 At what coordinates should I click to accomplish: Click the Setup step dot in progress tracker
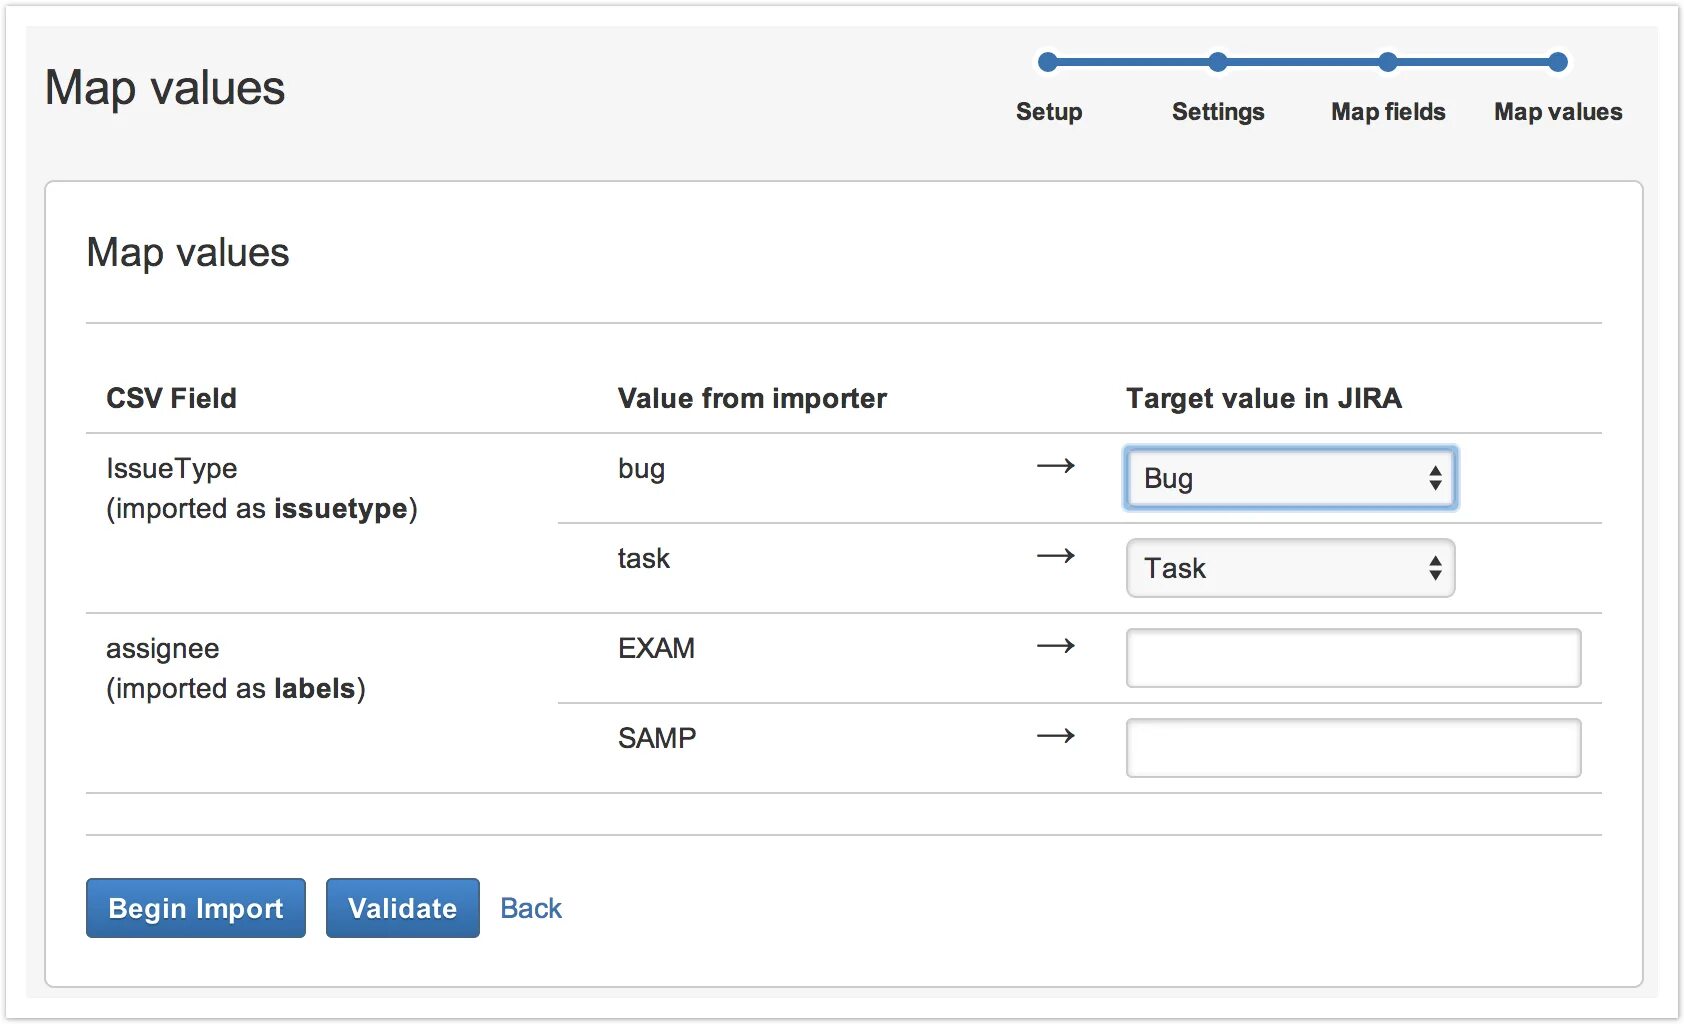pos(1048,63)
